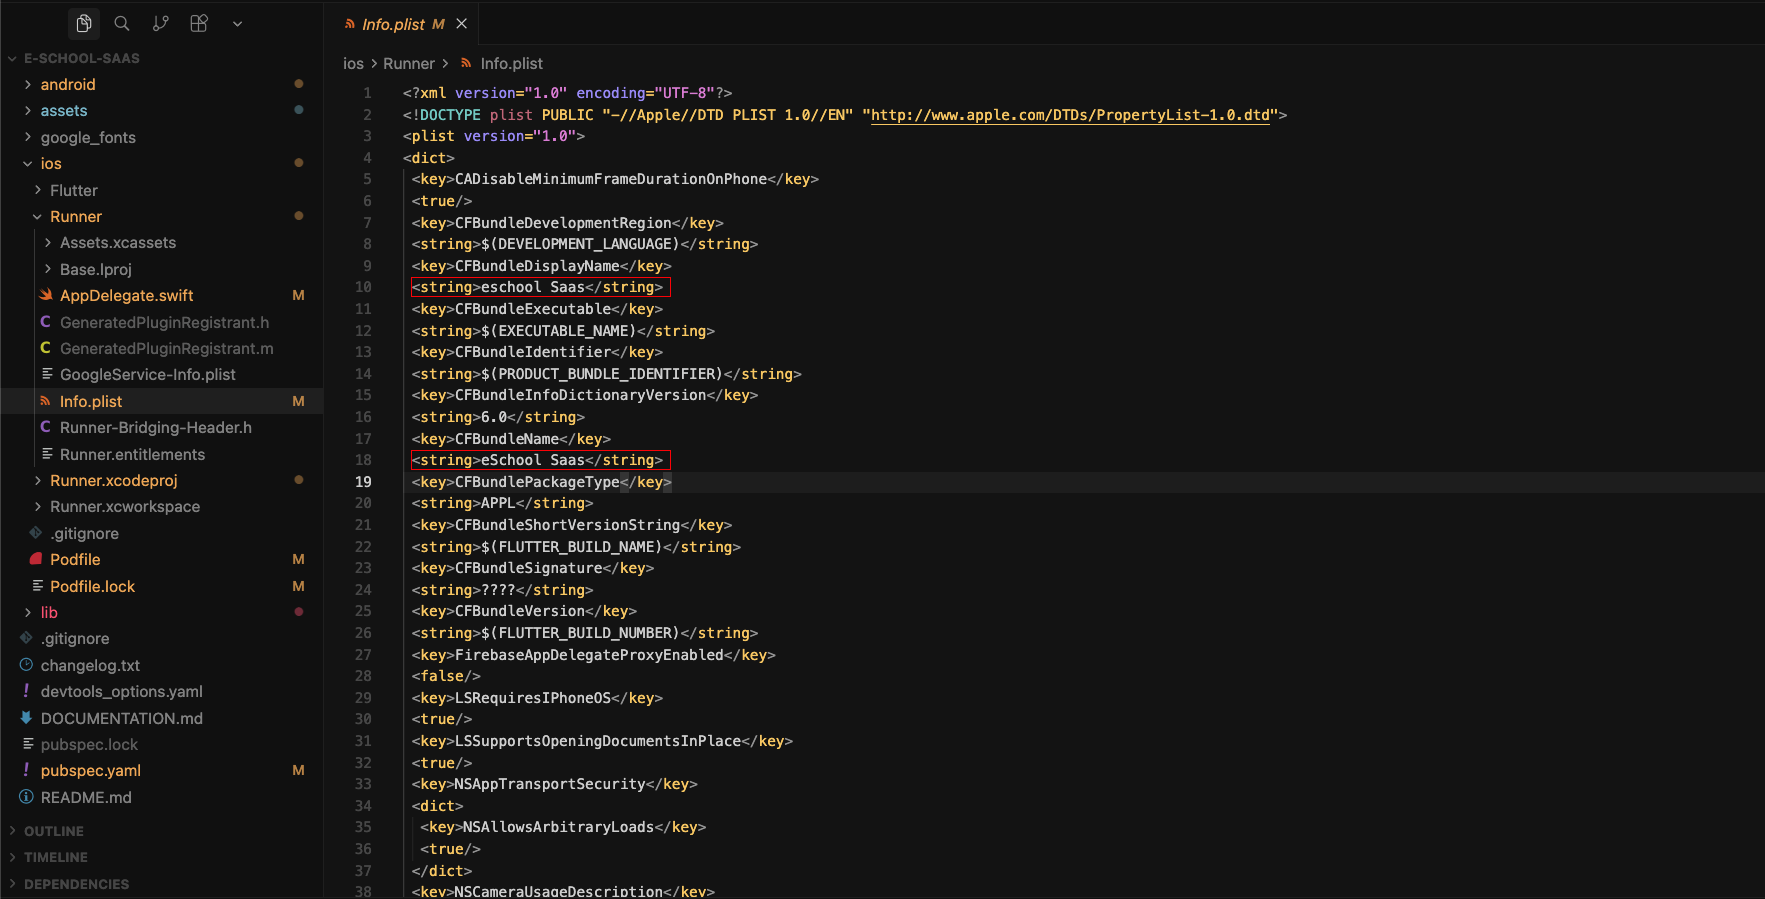Click the ios breadcrumb segment
This screenshot has height=899, width=1765.
coord(353,64)
